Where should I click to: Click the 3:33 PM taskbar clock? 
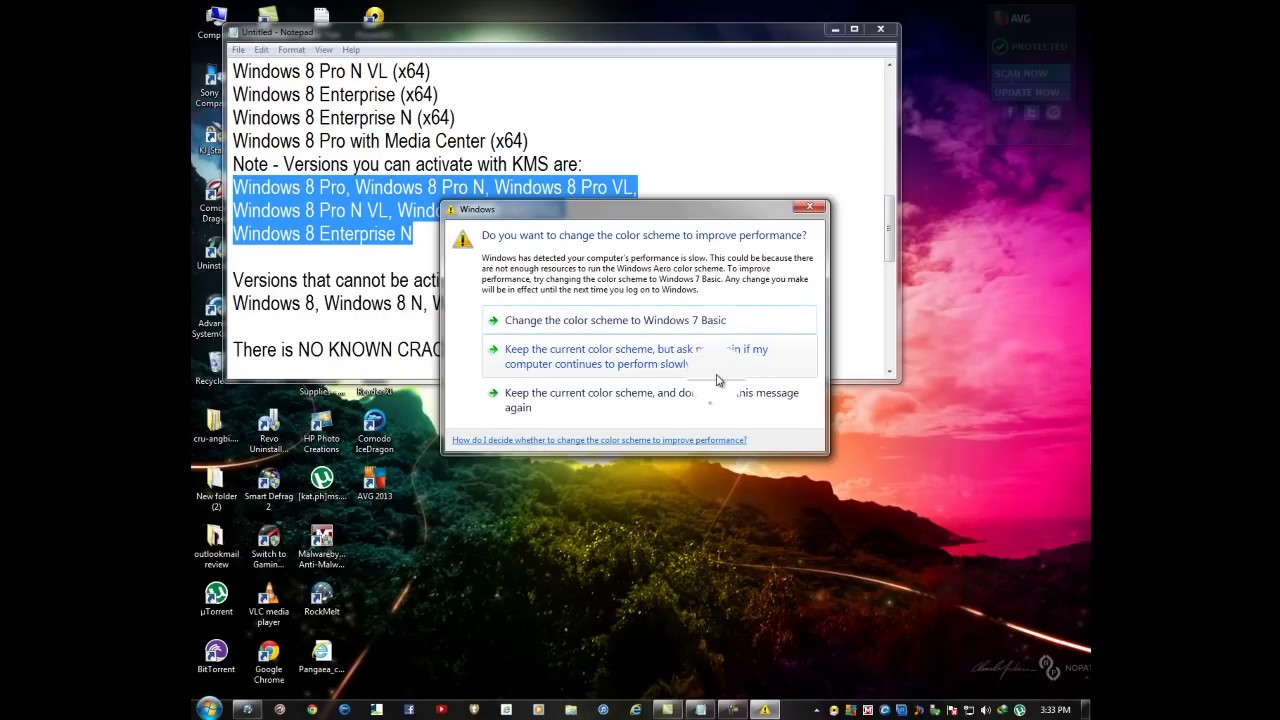(1055, 710)
